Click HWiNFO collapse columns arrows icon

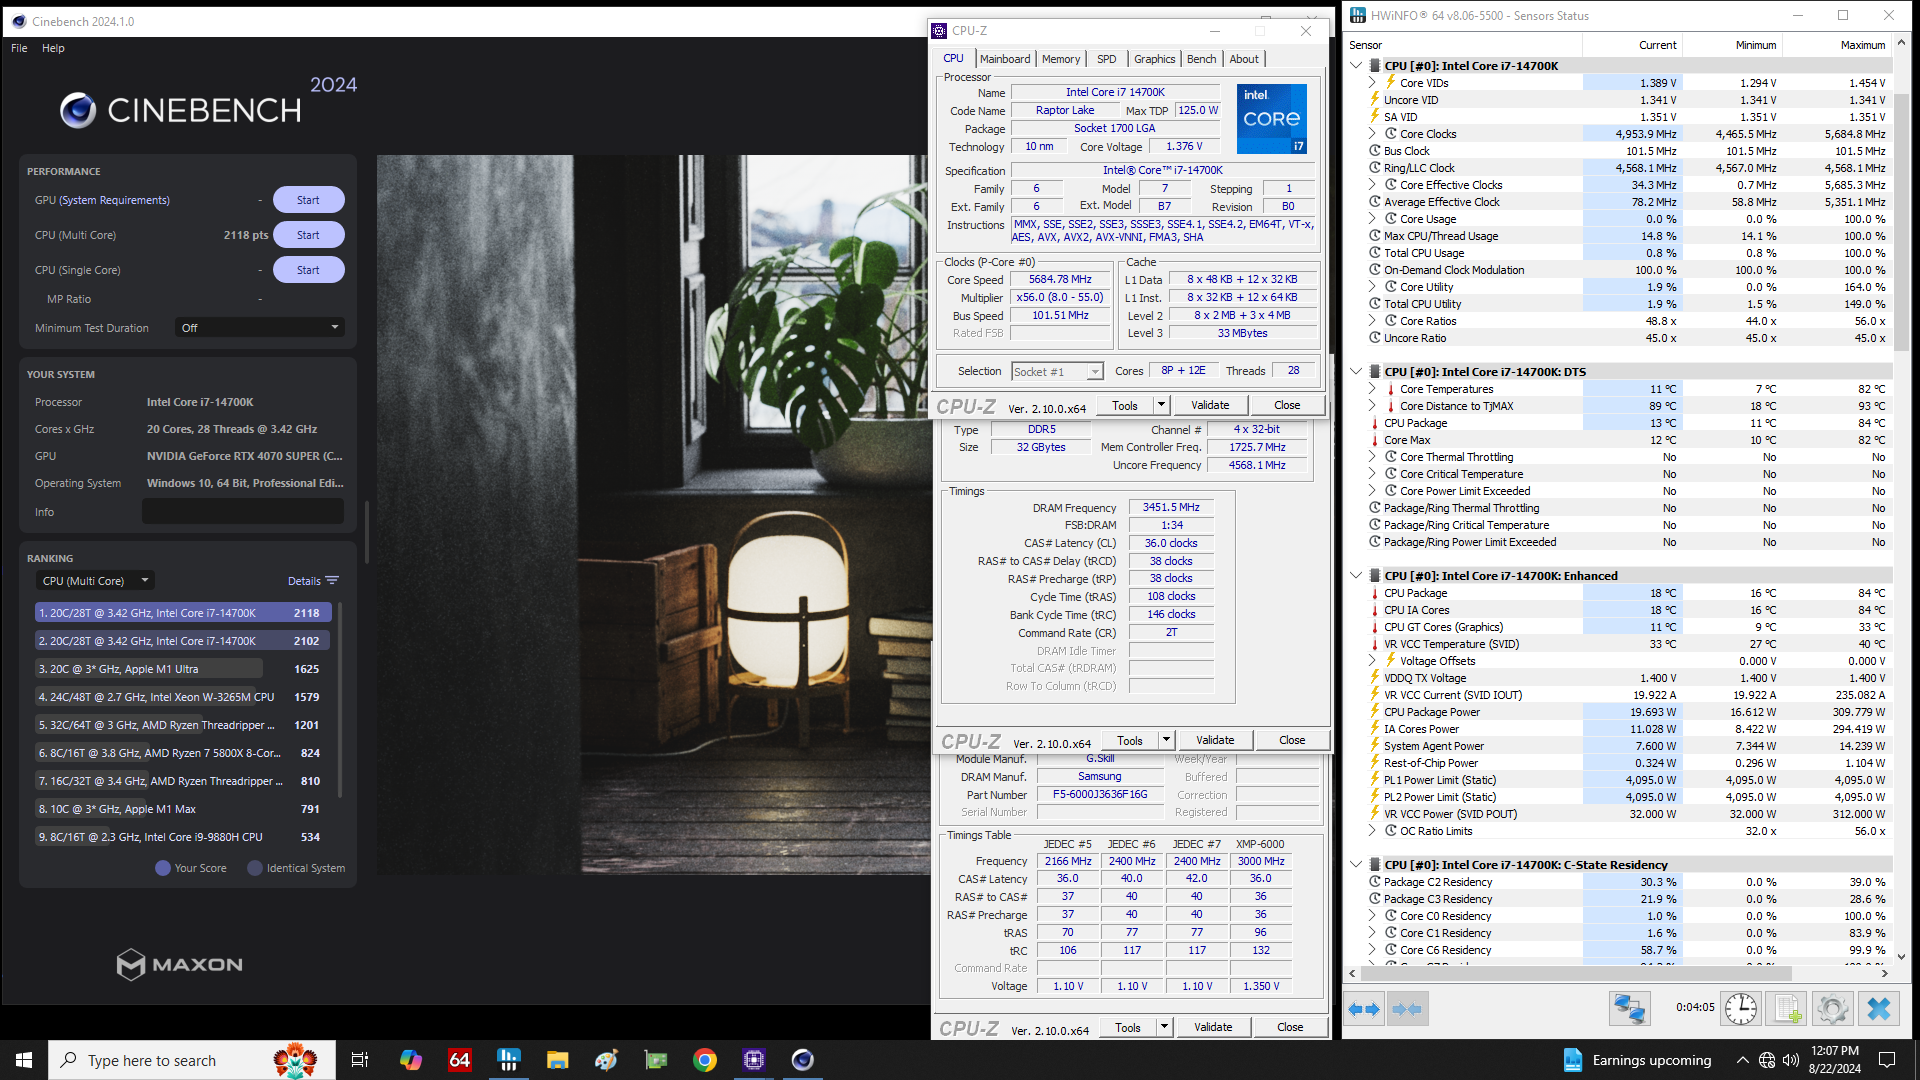[x=1407, y=1009]
